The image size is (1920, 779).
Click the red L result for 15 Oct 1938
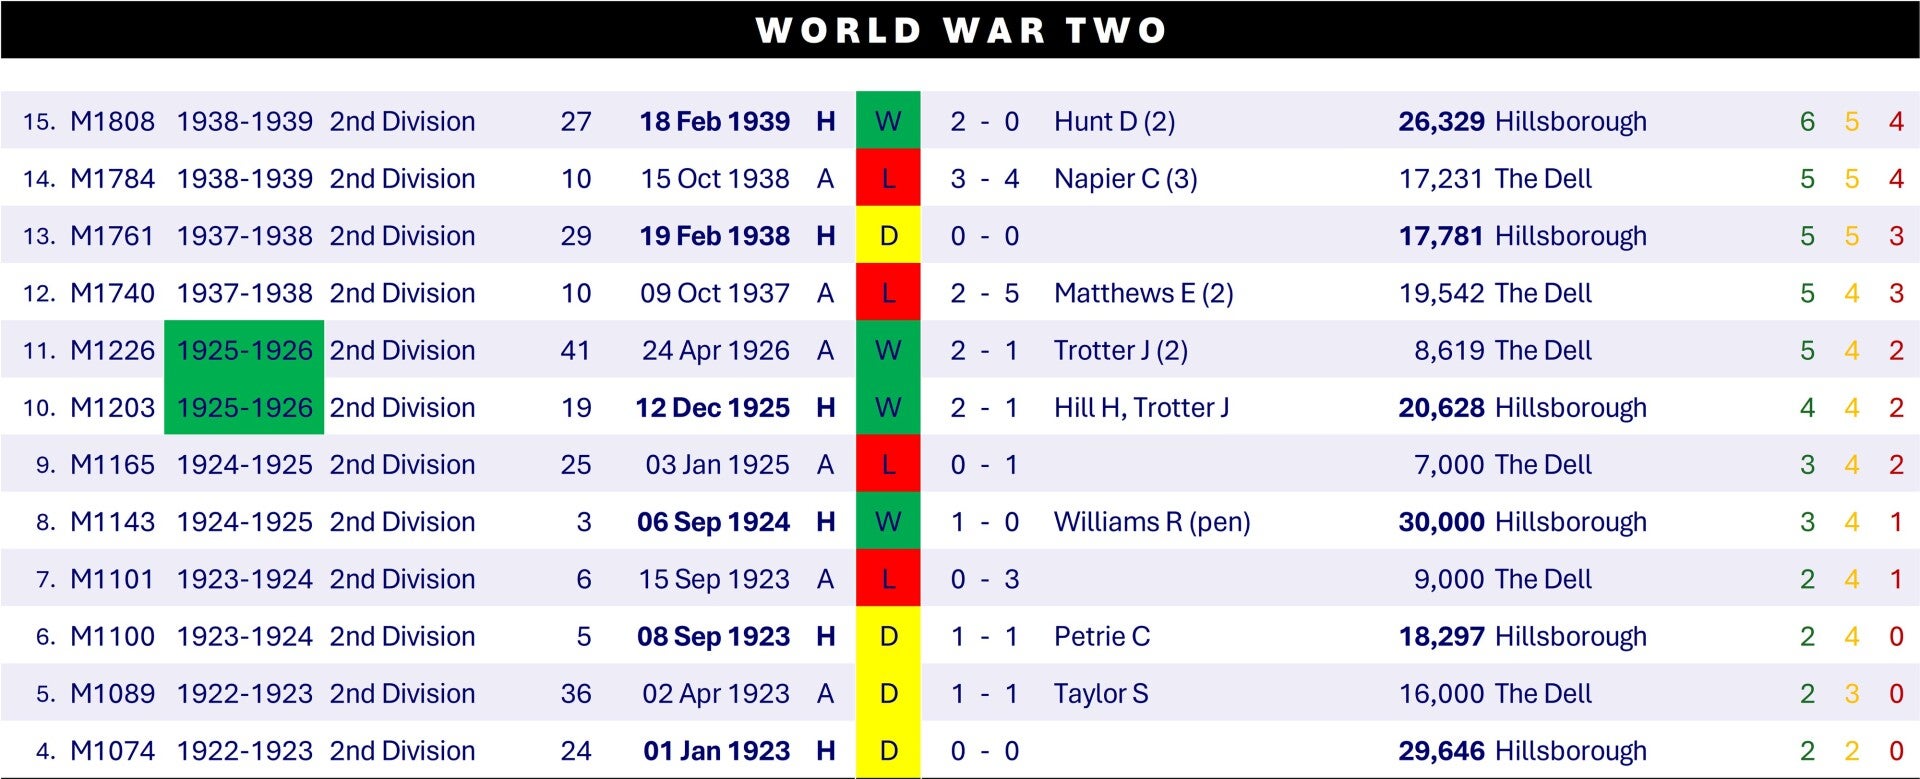888,179
